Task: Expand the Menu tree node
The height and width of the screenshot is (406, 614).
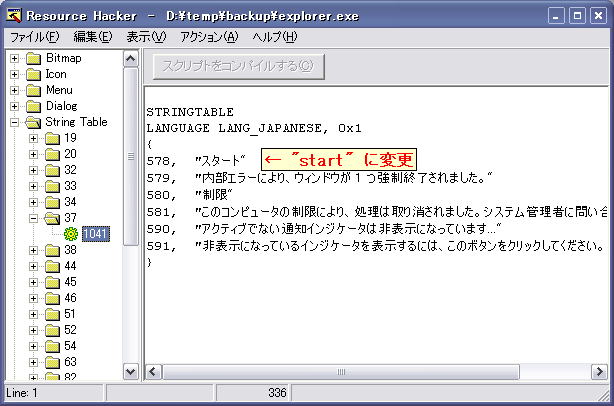Action: [14, 90]
